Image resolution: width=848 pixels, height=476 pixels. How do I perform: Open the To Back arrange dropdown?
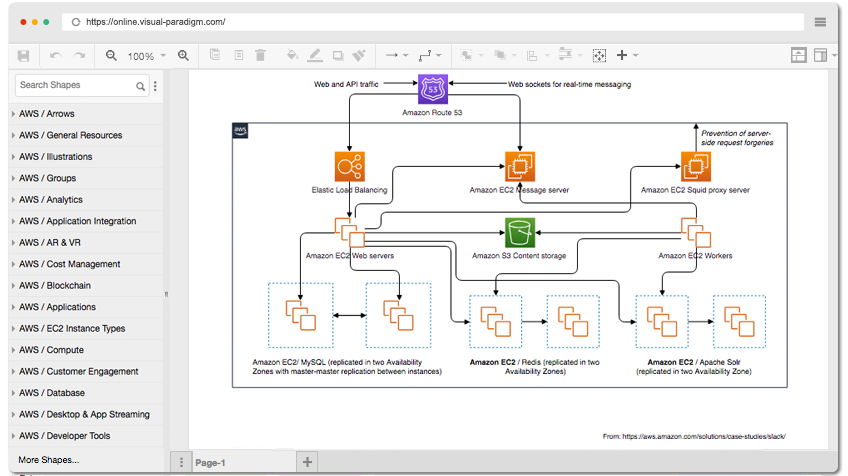click(x=505, y=55)
